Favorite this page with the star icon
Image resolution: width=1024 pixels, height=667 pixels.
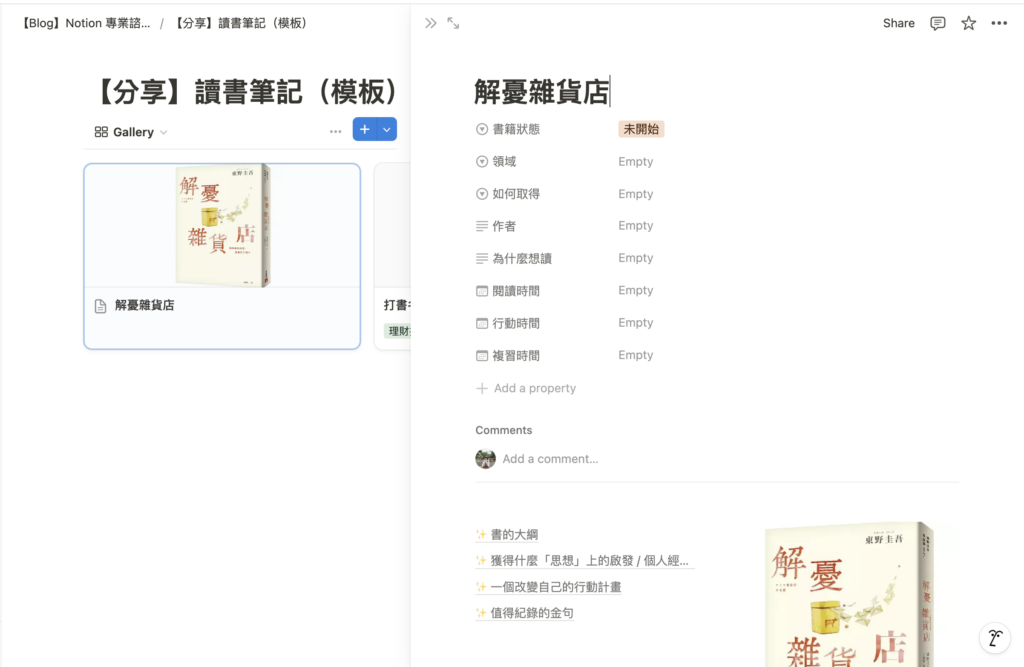[968, 23]
